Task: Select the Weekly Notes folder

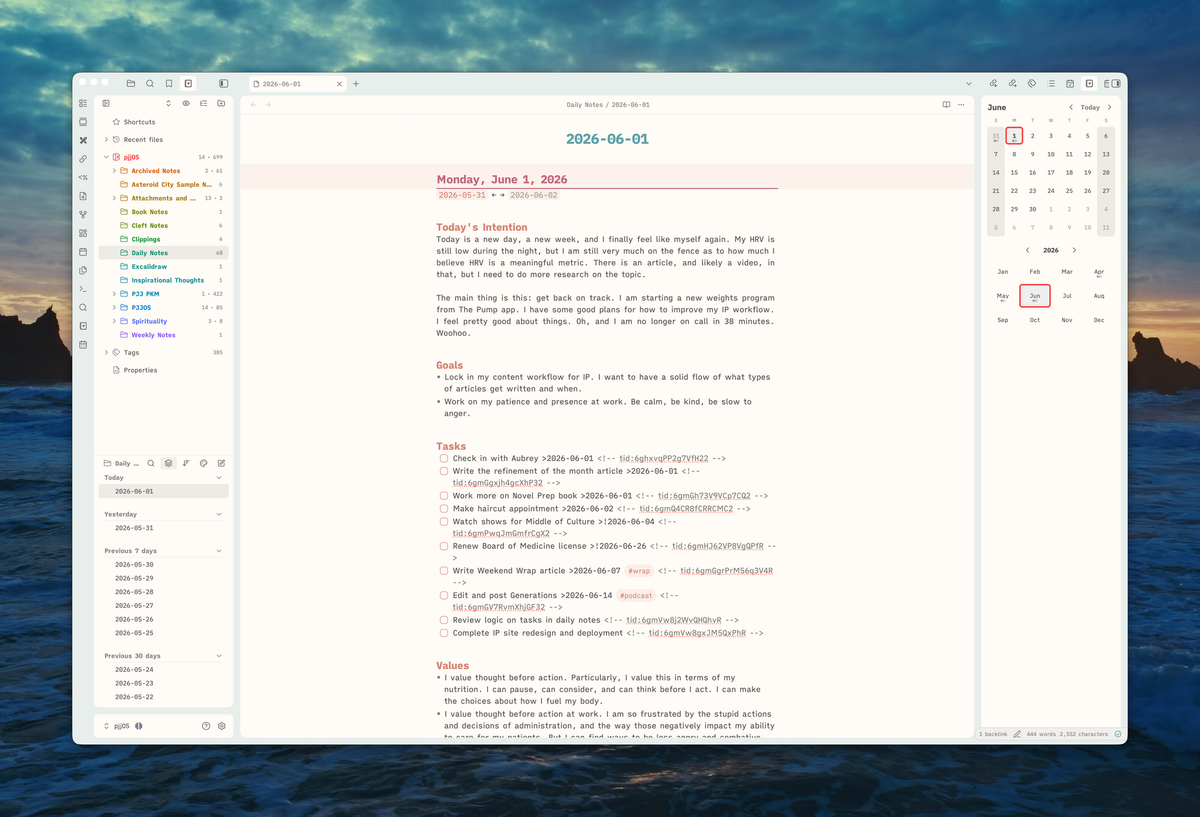Action: coord(154,335)
